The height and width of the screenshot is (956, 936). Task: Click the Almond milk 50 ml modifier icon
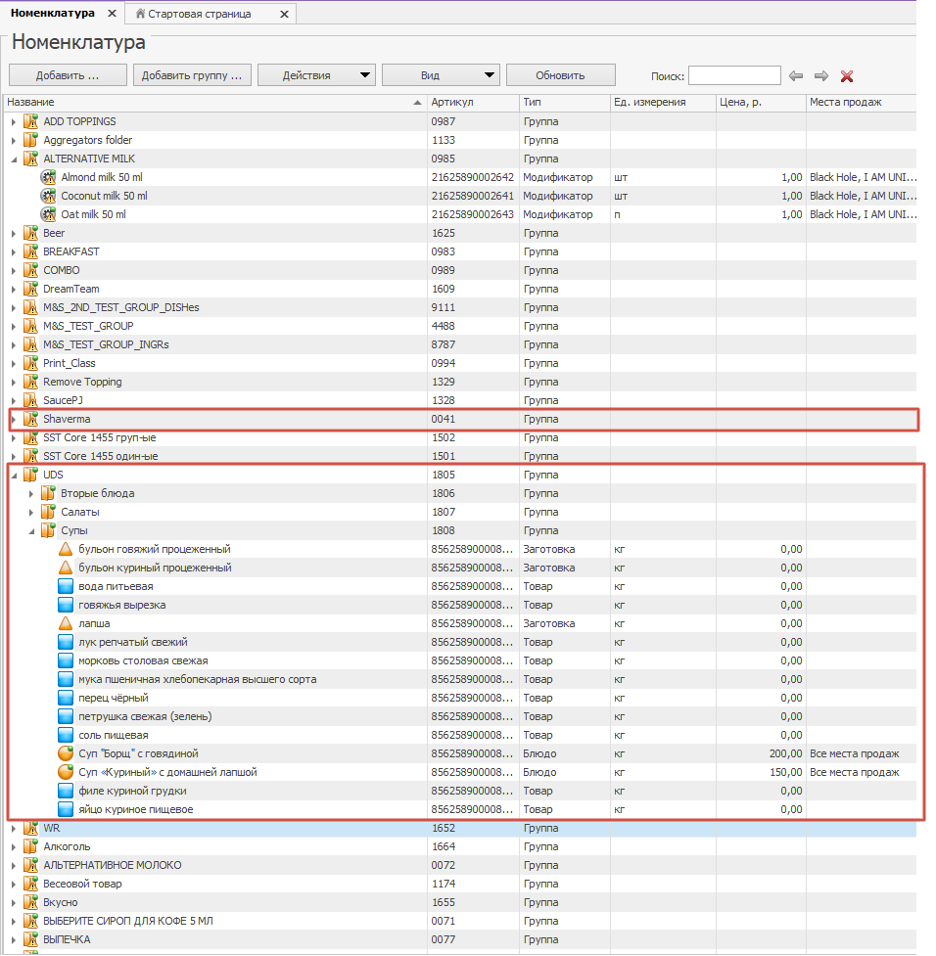tap(48, 177)
